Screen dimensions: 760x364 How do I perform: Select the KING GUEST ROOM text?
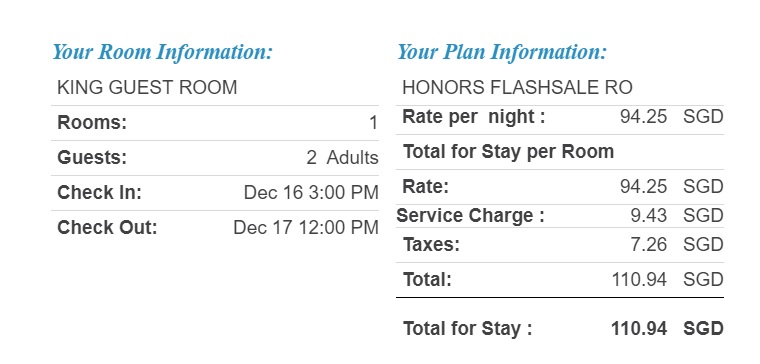(x=147, y=88)
